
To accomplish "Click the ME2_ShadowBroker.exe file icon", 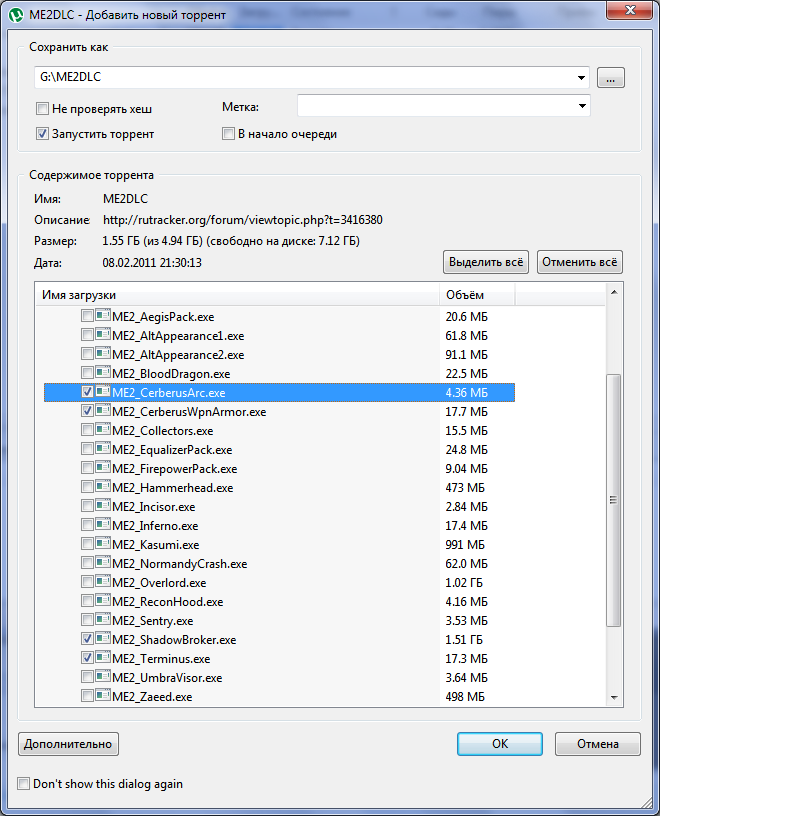I will [103, 639].
